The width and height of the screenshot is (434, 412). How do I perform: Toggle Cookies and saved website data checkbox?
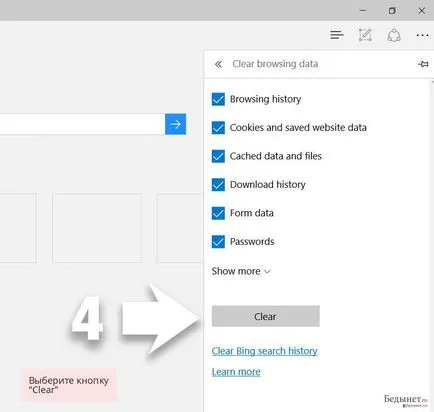[x=218, y=128]
